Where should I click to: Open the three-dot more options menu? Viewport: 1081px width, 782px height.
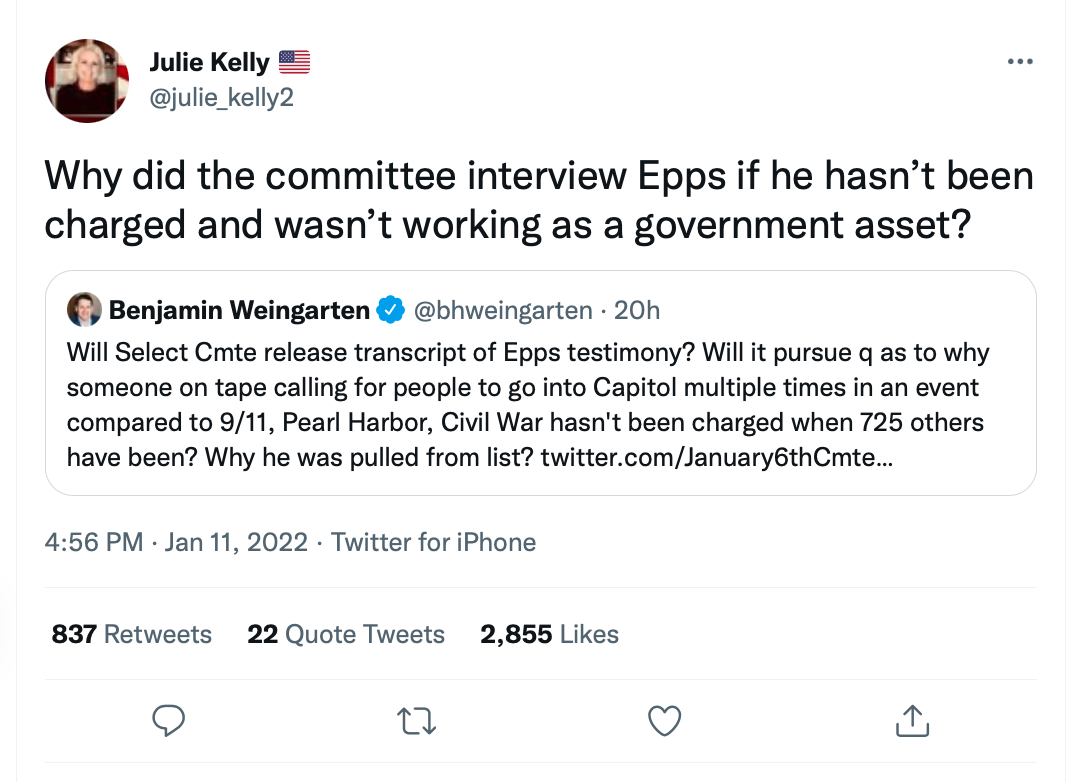pos(1019,62)
